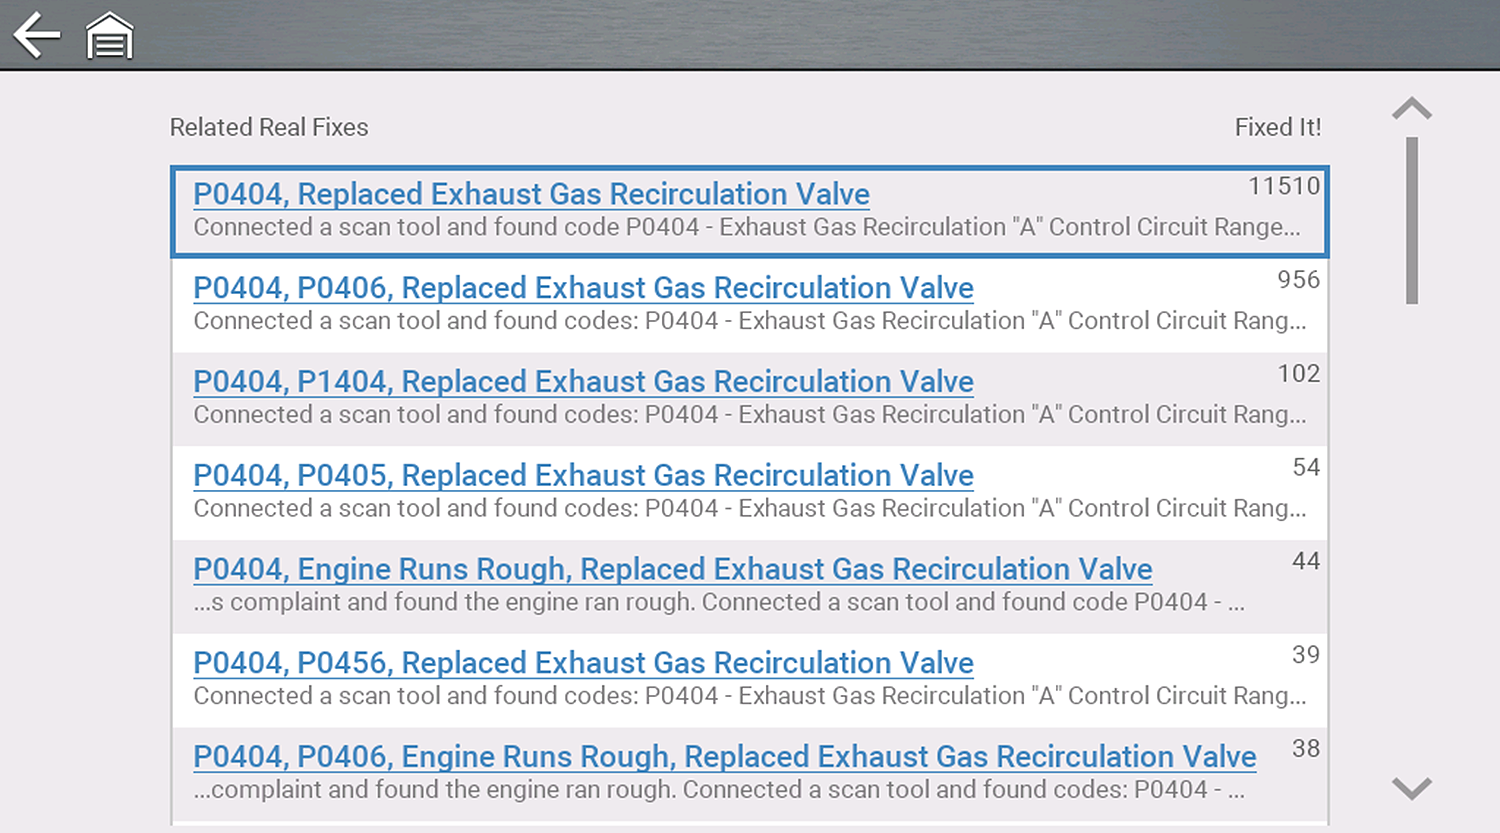1500x833 pixels.
Task: Open the P0404, P0456 Replaced EGR Valve fix
Action: click(x=583, y=663)
